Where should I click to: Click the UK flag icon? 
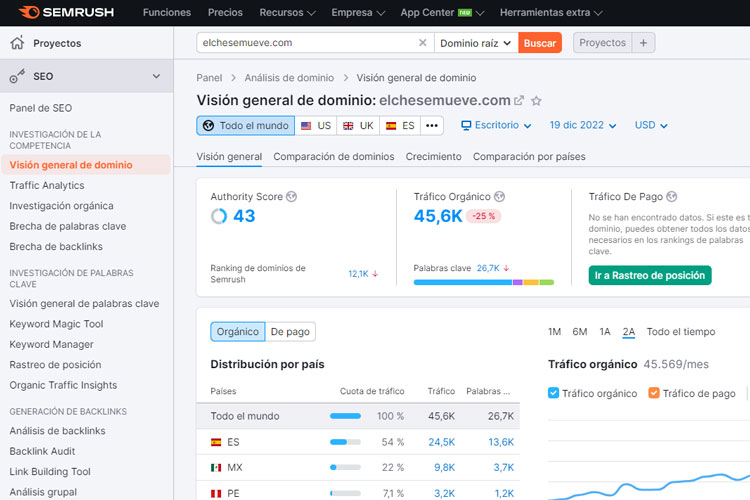(x=348, y=126)
